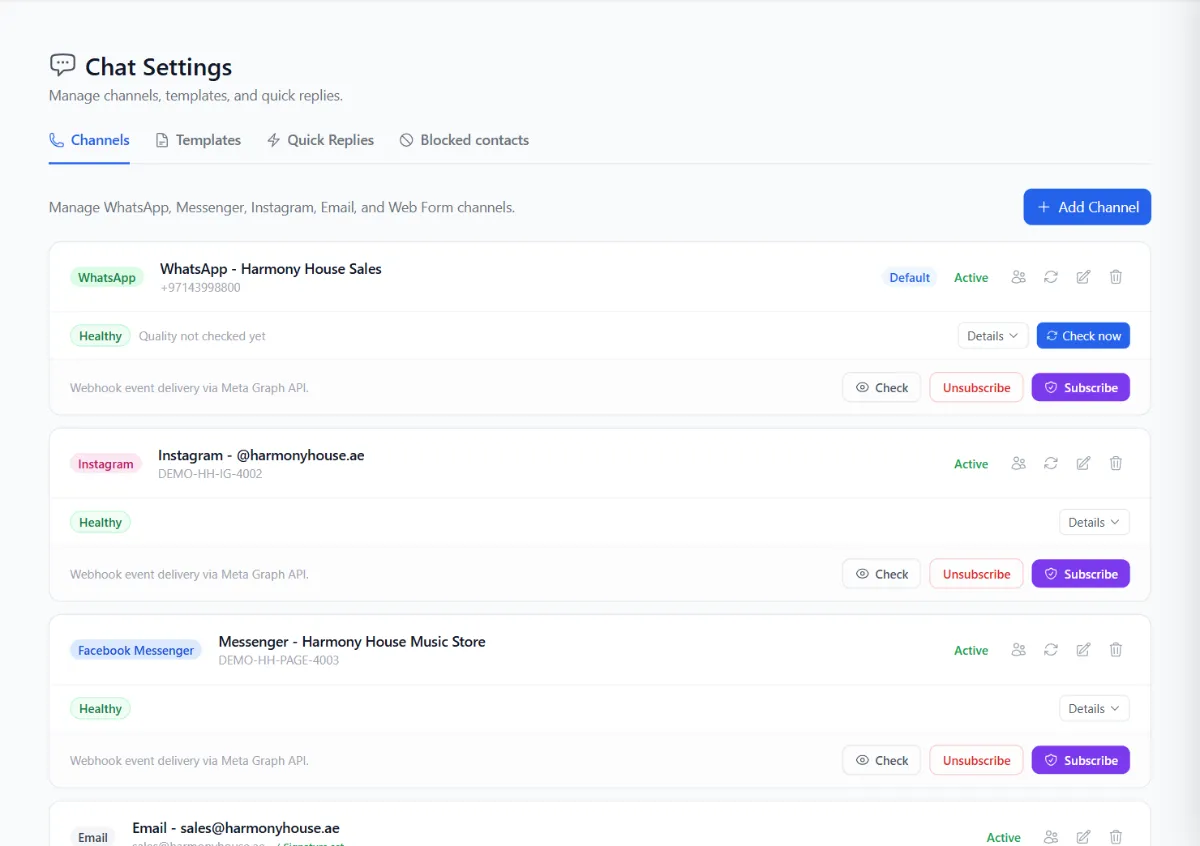Click sync icon in WhatsApp channel row
Image resolution: width=1200 pixels, height=846 pixels.
coord(1051,277)
